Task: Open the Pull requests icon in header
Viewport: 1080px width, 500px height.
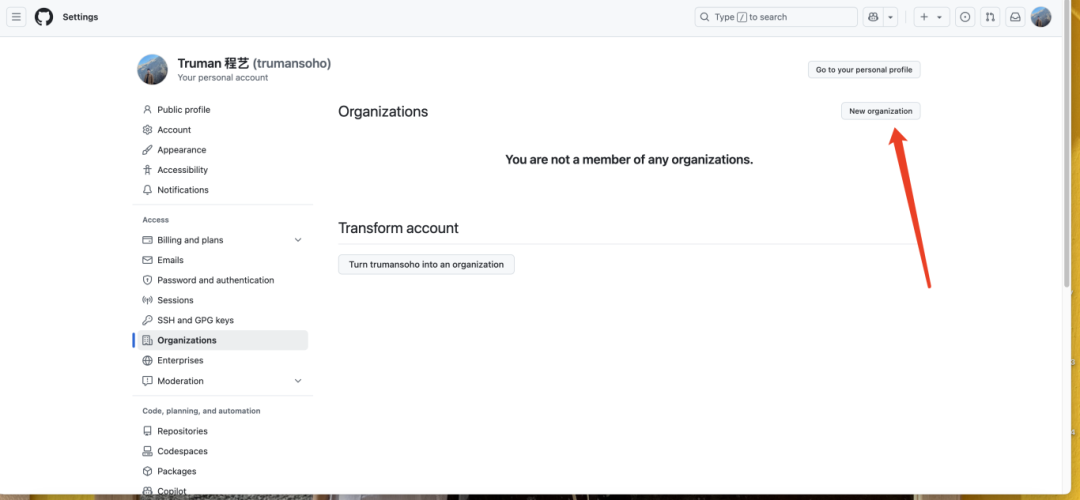Action: (x=990, y=17)
